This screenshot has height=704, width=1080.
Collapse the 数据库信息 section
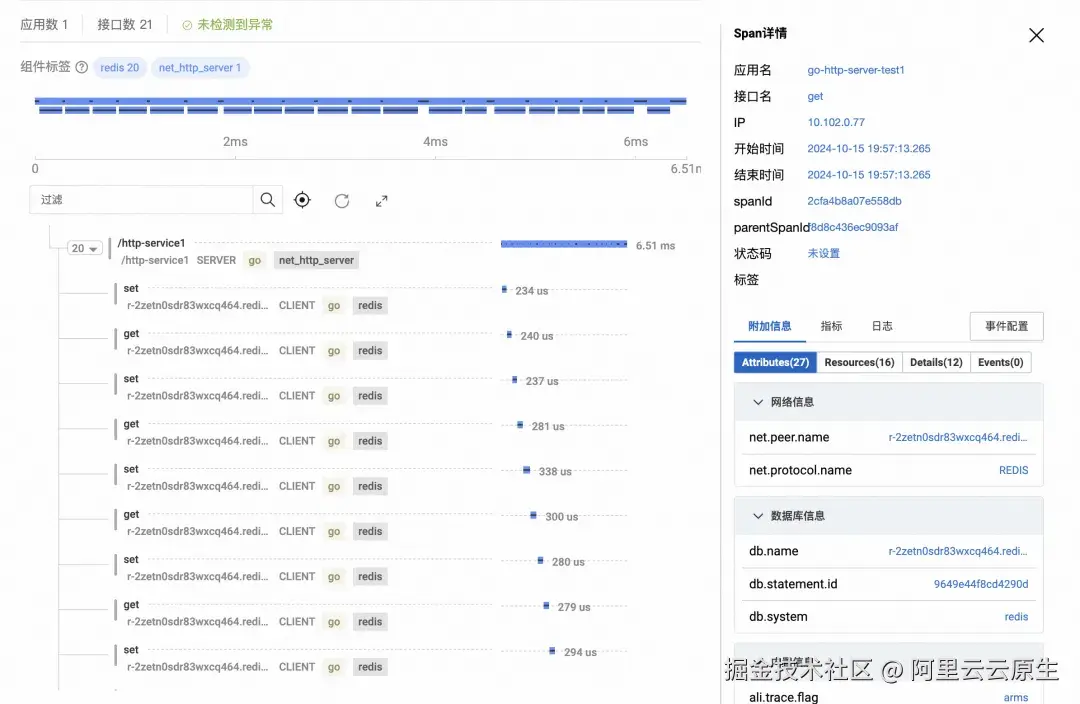758,516
